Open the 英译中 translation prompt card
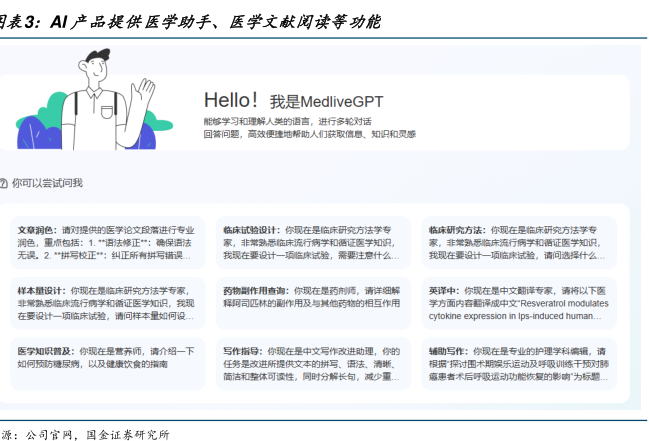 517,303
